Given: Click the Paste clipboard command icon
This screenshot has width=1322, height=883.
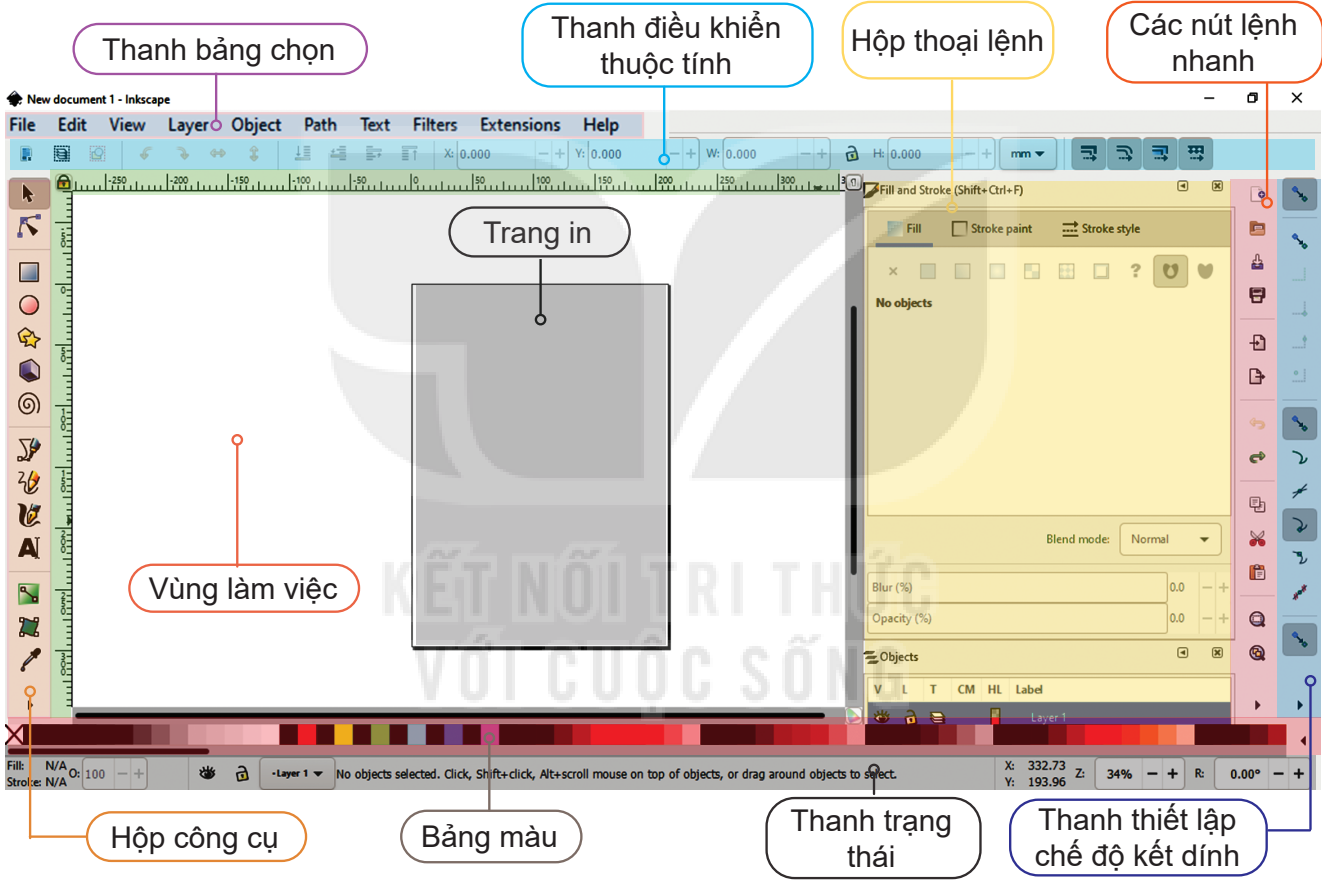Looking at the screenshot, I should tap(1258, 573).
